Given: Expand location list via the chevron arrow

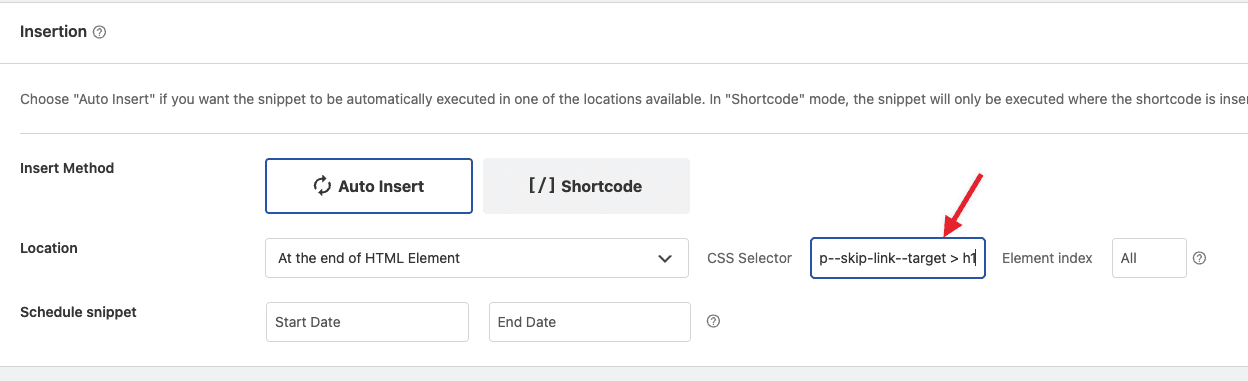Looking at the screenshot, I should tap(665, 258).
